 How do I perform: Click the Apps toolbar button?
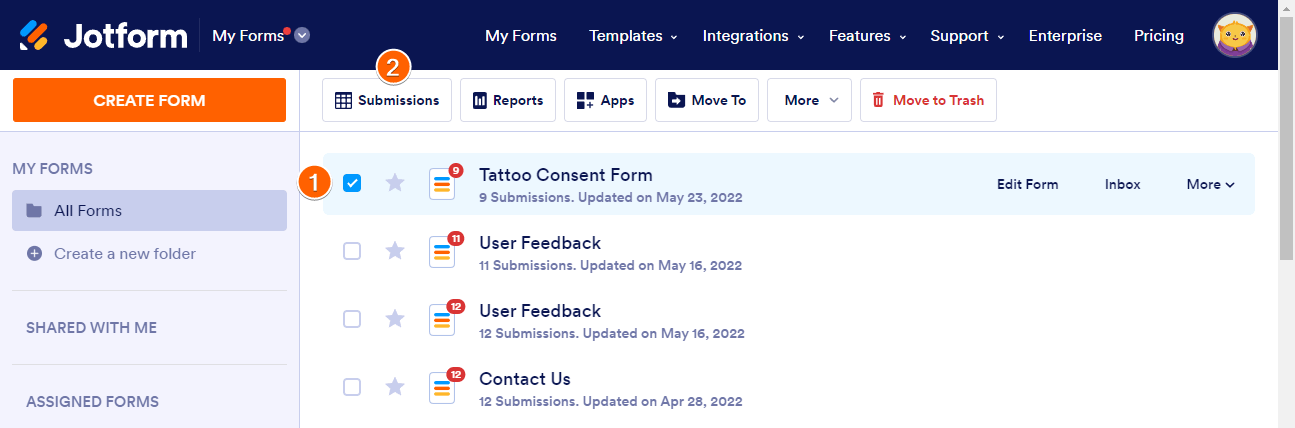(x=606, y=100)
